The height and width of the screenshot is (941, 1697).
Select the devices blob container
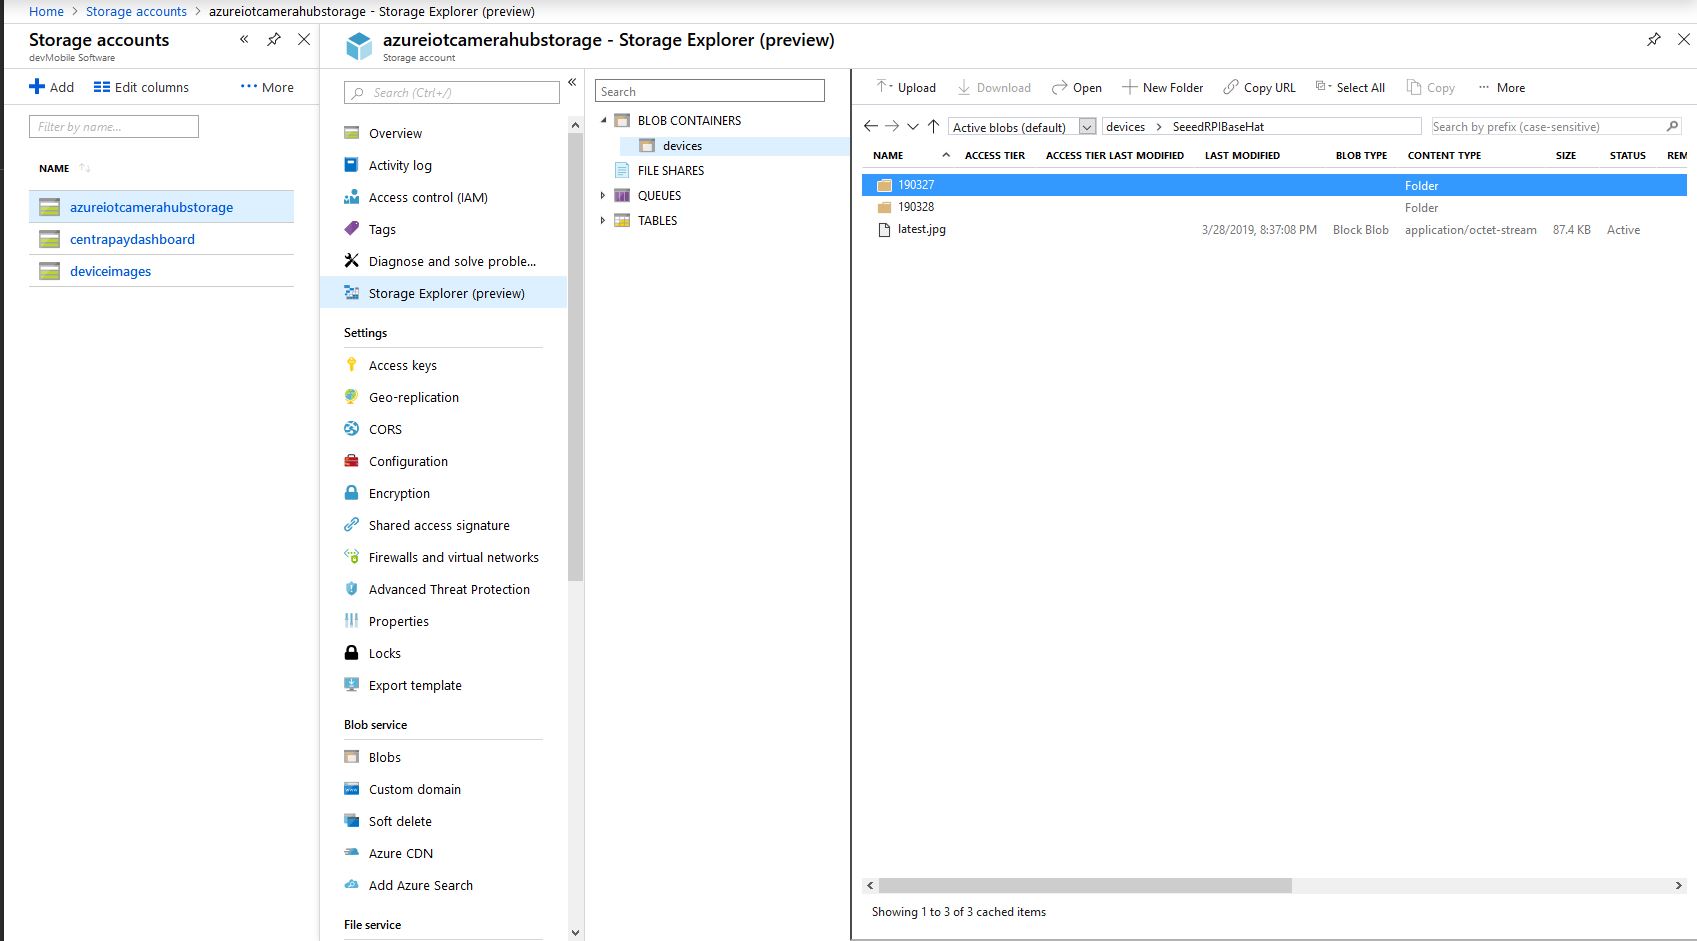pos(682,146)
